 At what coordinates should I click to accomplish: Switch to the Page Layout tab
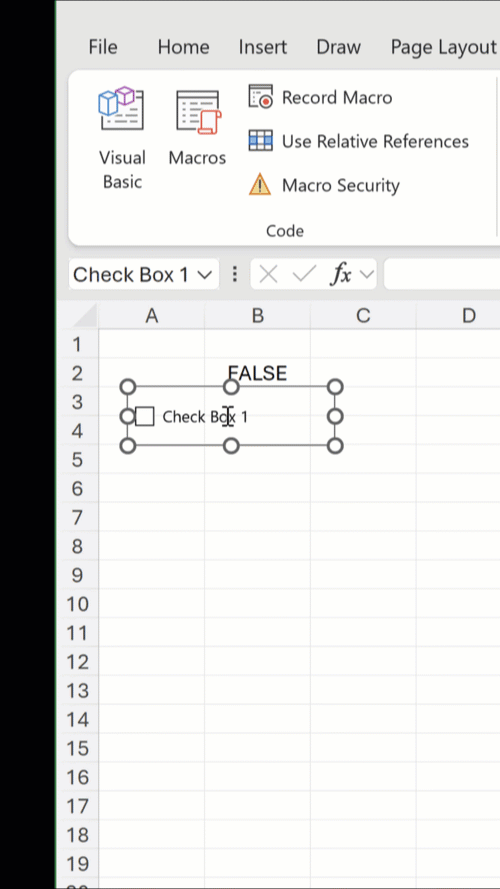point(443,47)
